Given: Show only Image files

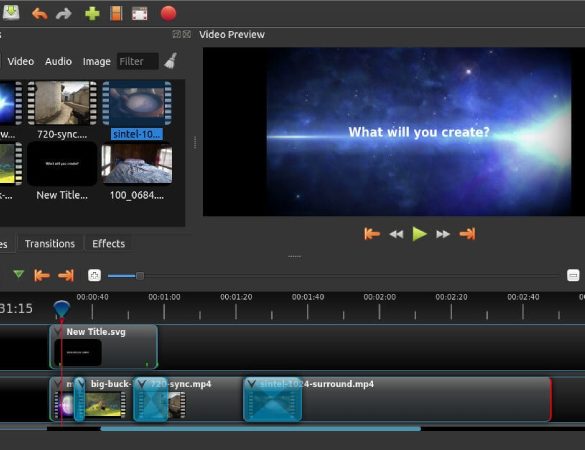Looking at the screenshot, I should (97, 61).
